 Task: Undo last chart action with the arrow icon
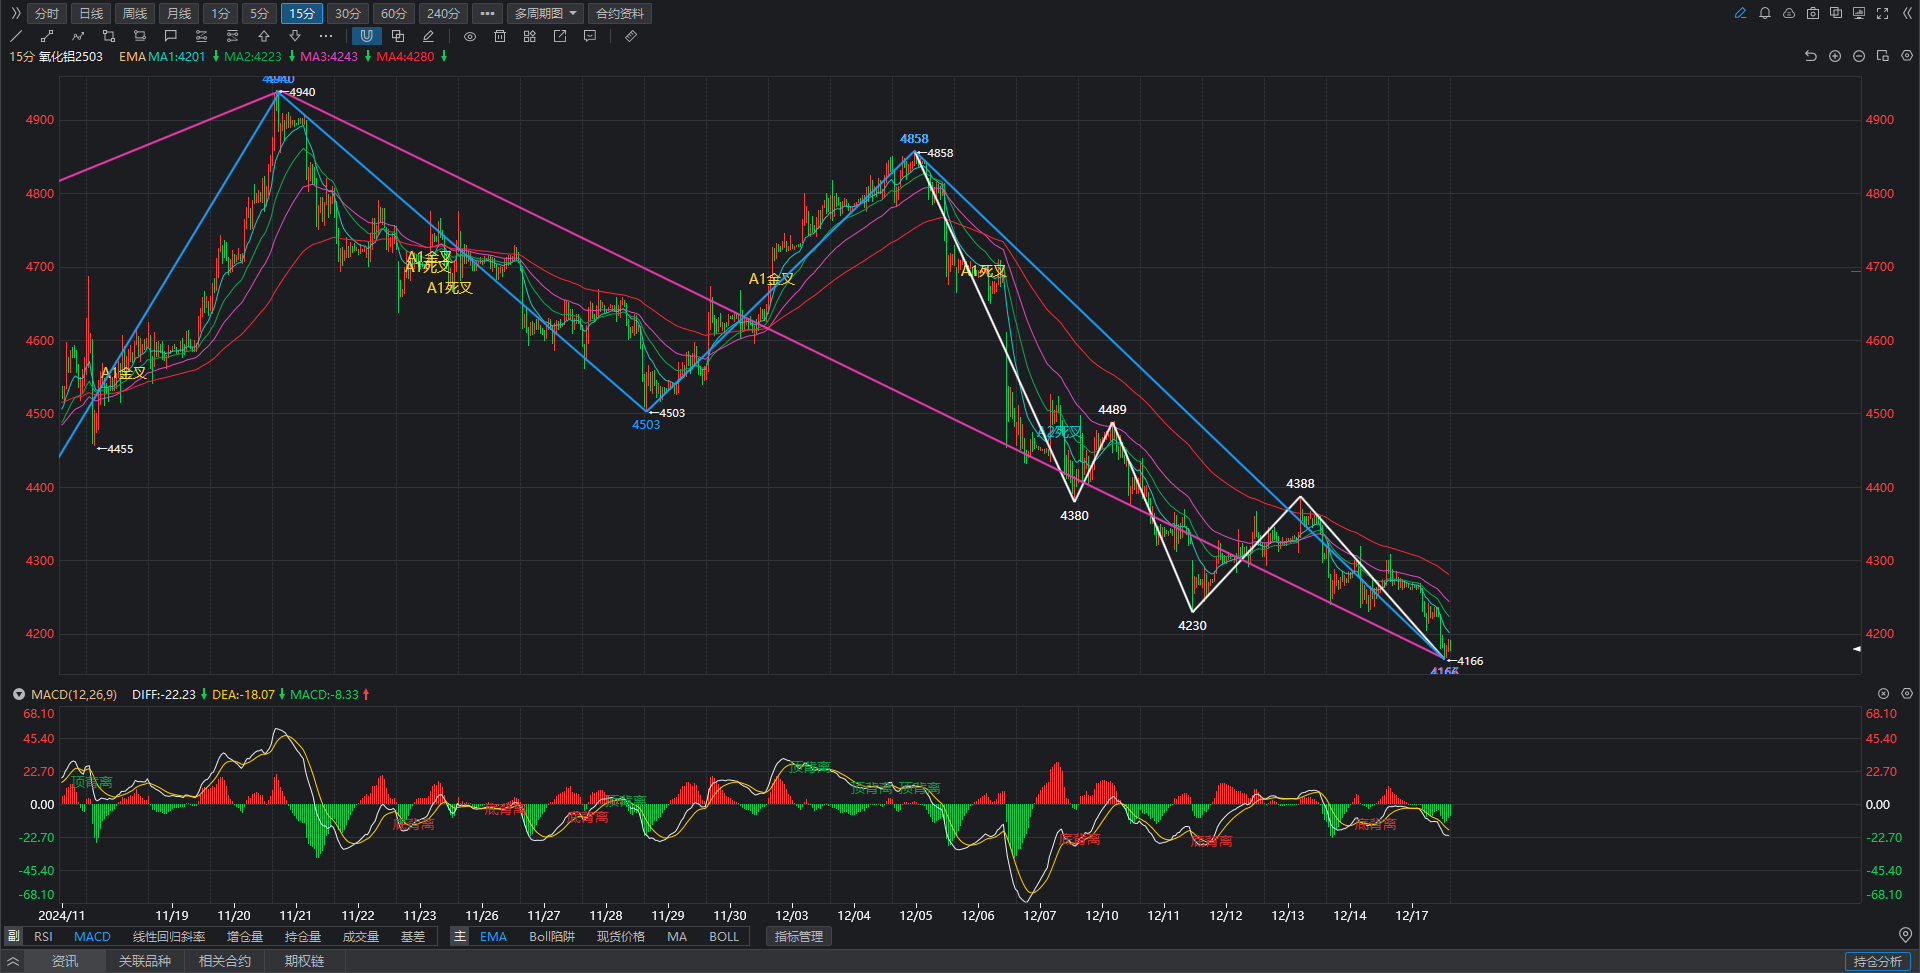(1810, 56)
